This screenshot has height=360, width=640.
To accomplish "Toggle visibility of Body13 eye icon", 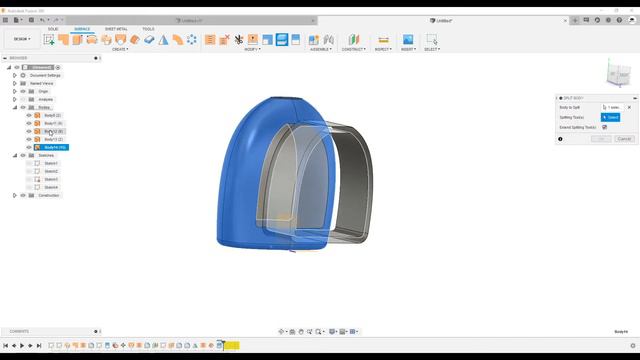I will pos(29,140).
